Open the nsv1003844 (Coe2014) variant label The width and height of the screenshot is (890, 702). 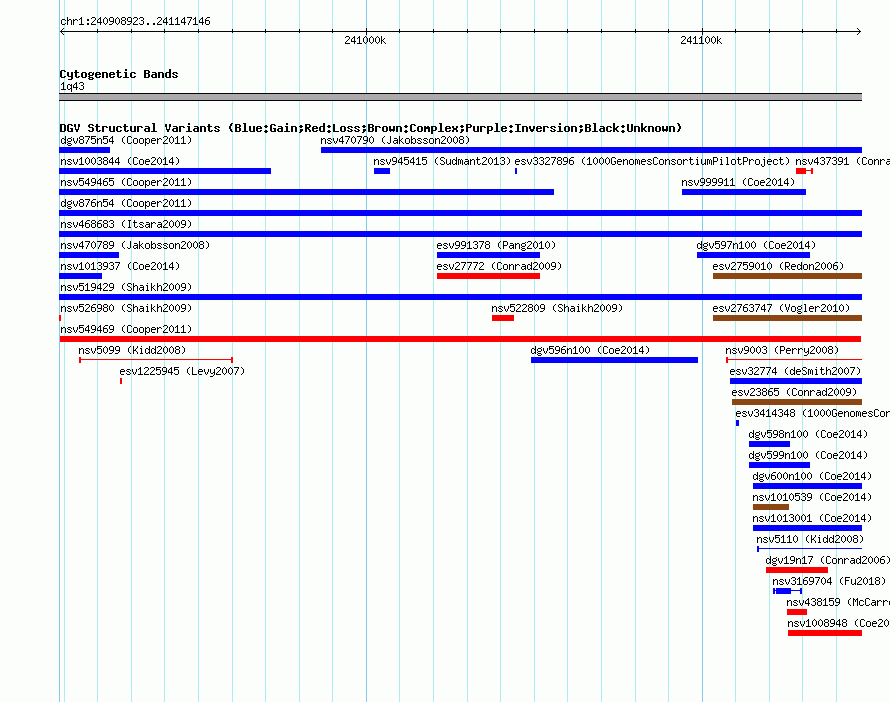click(120, 161)
